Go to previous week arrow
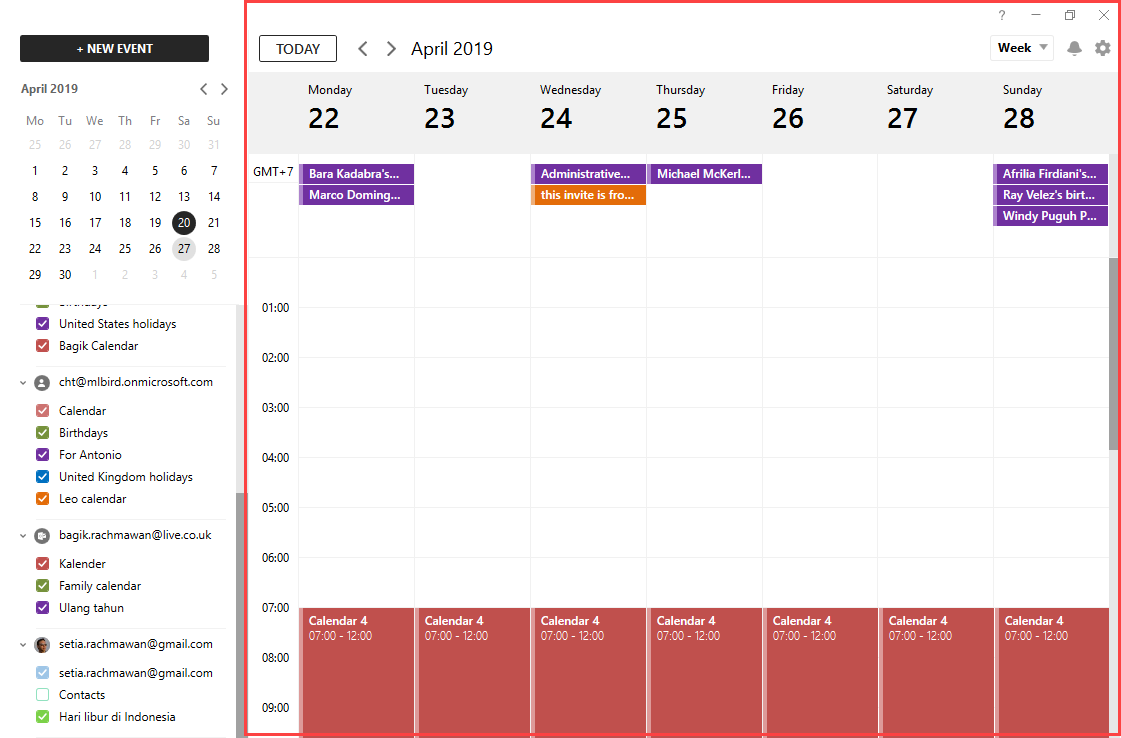The image size is (1121, 738). click(363, 49)
